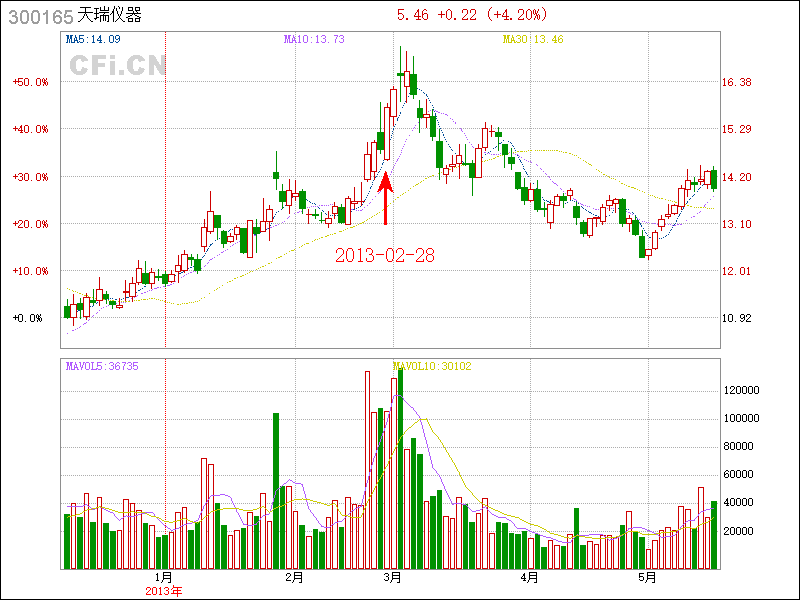Click the CFi.CN watermark logo

[x=117, y=66]
